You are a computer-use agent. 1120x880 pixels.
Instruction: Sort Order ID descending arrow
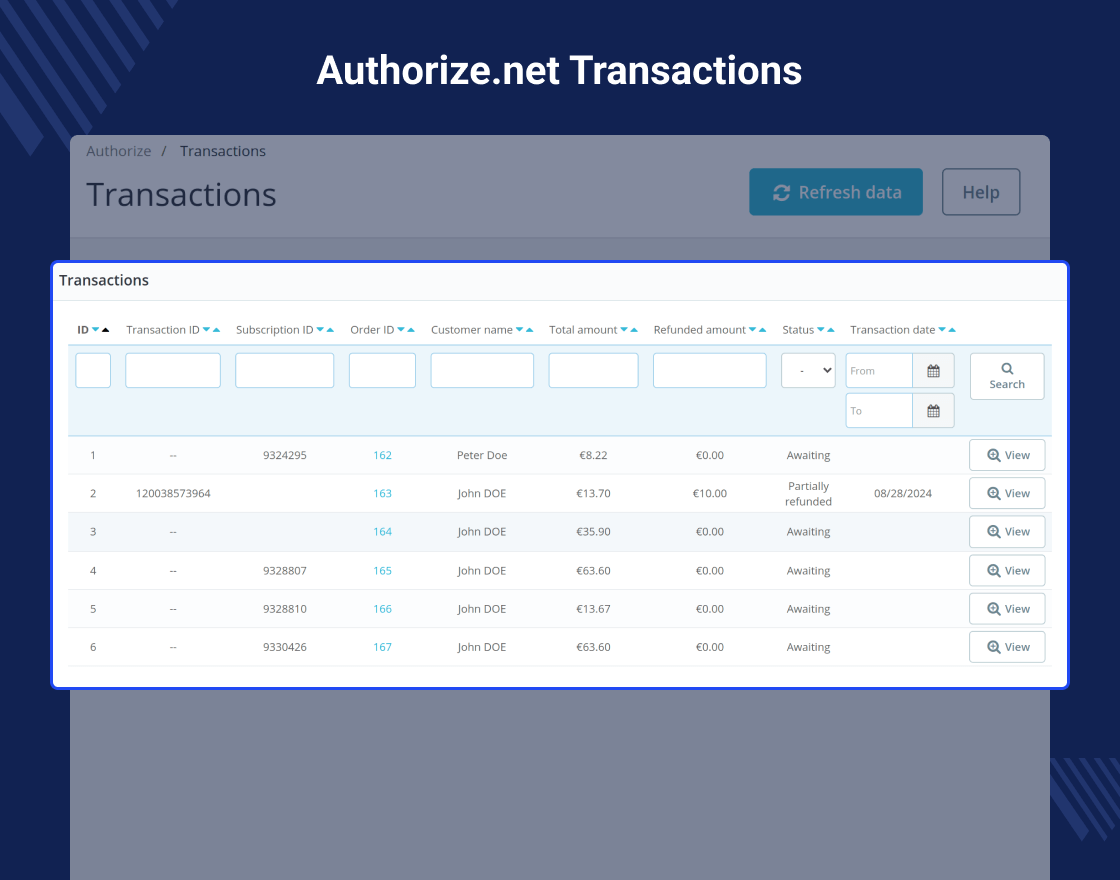tap(401, 330)
